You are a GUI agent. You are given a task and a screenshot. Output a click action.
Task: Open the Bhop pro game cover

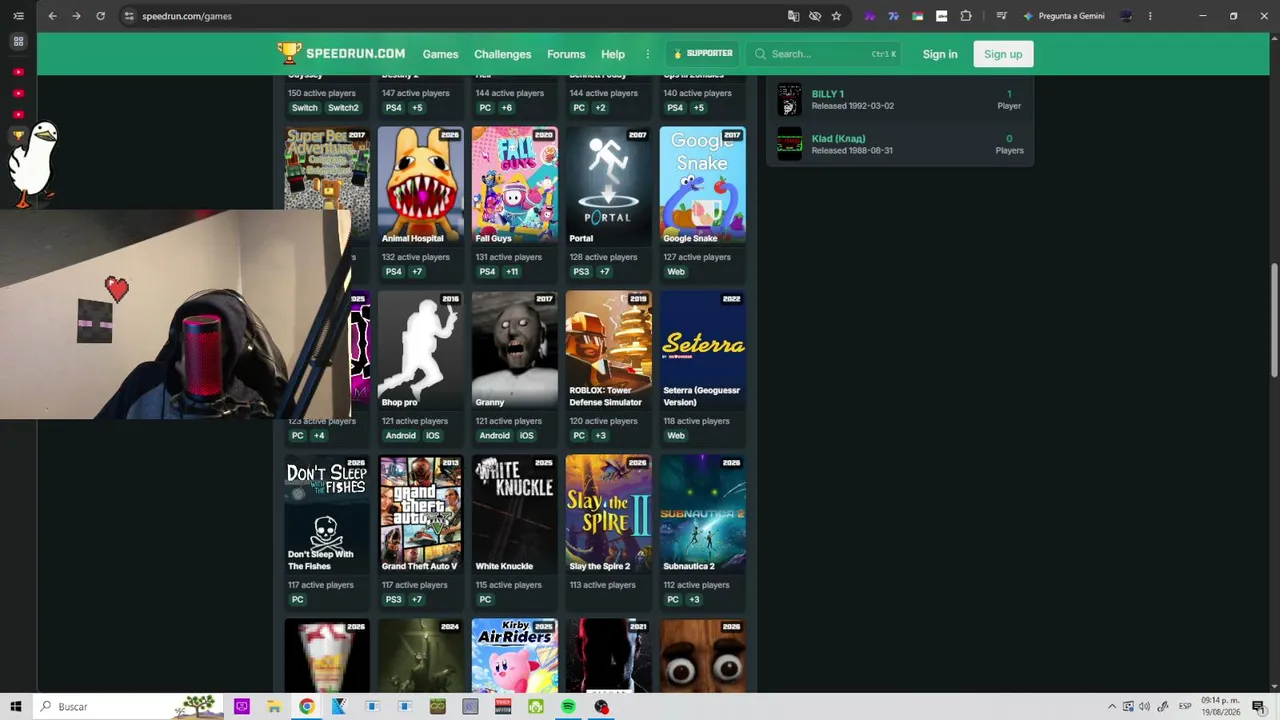421,349
